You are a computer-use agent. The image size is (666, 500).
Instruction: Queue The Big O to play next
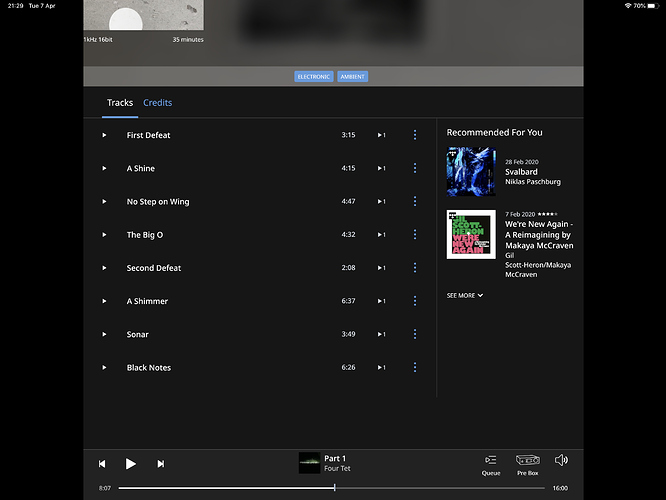[381, 234]
